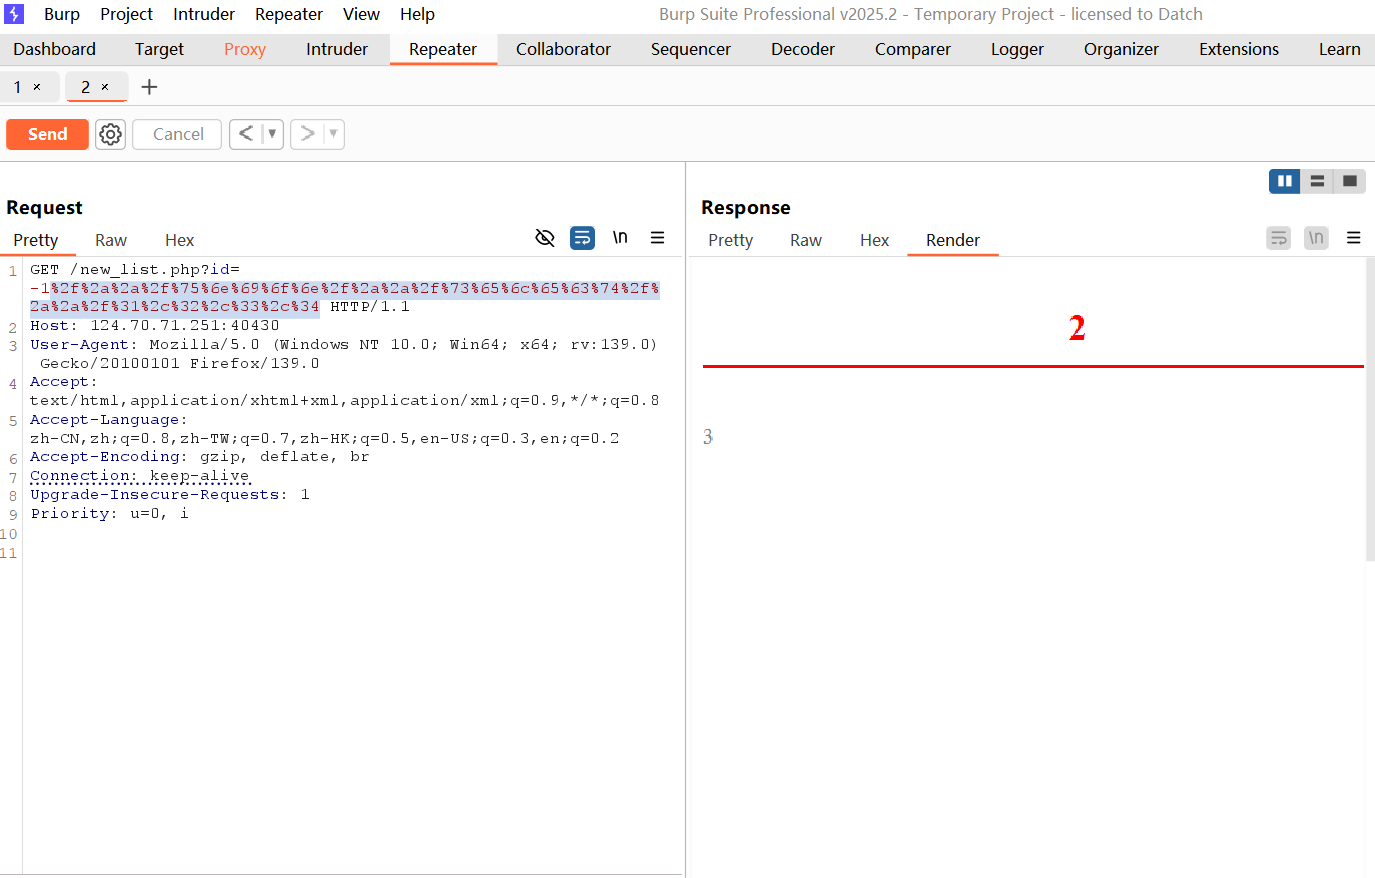Image resolution: width=1375 pixels, height=878 pixels.
Task: Click the rendered red number 2
Action: click(1077, 328)
